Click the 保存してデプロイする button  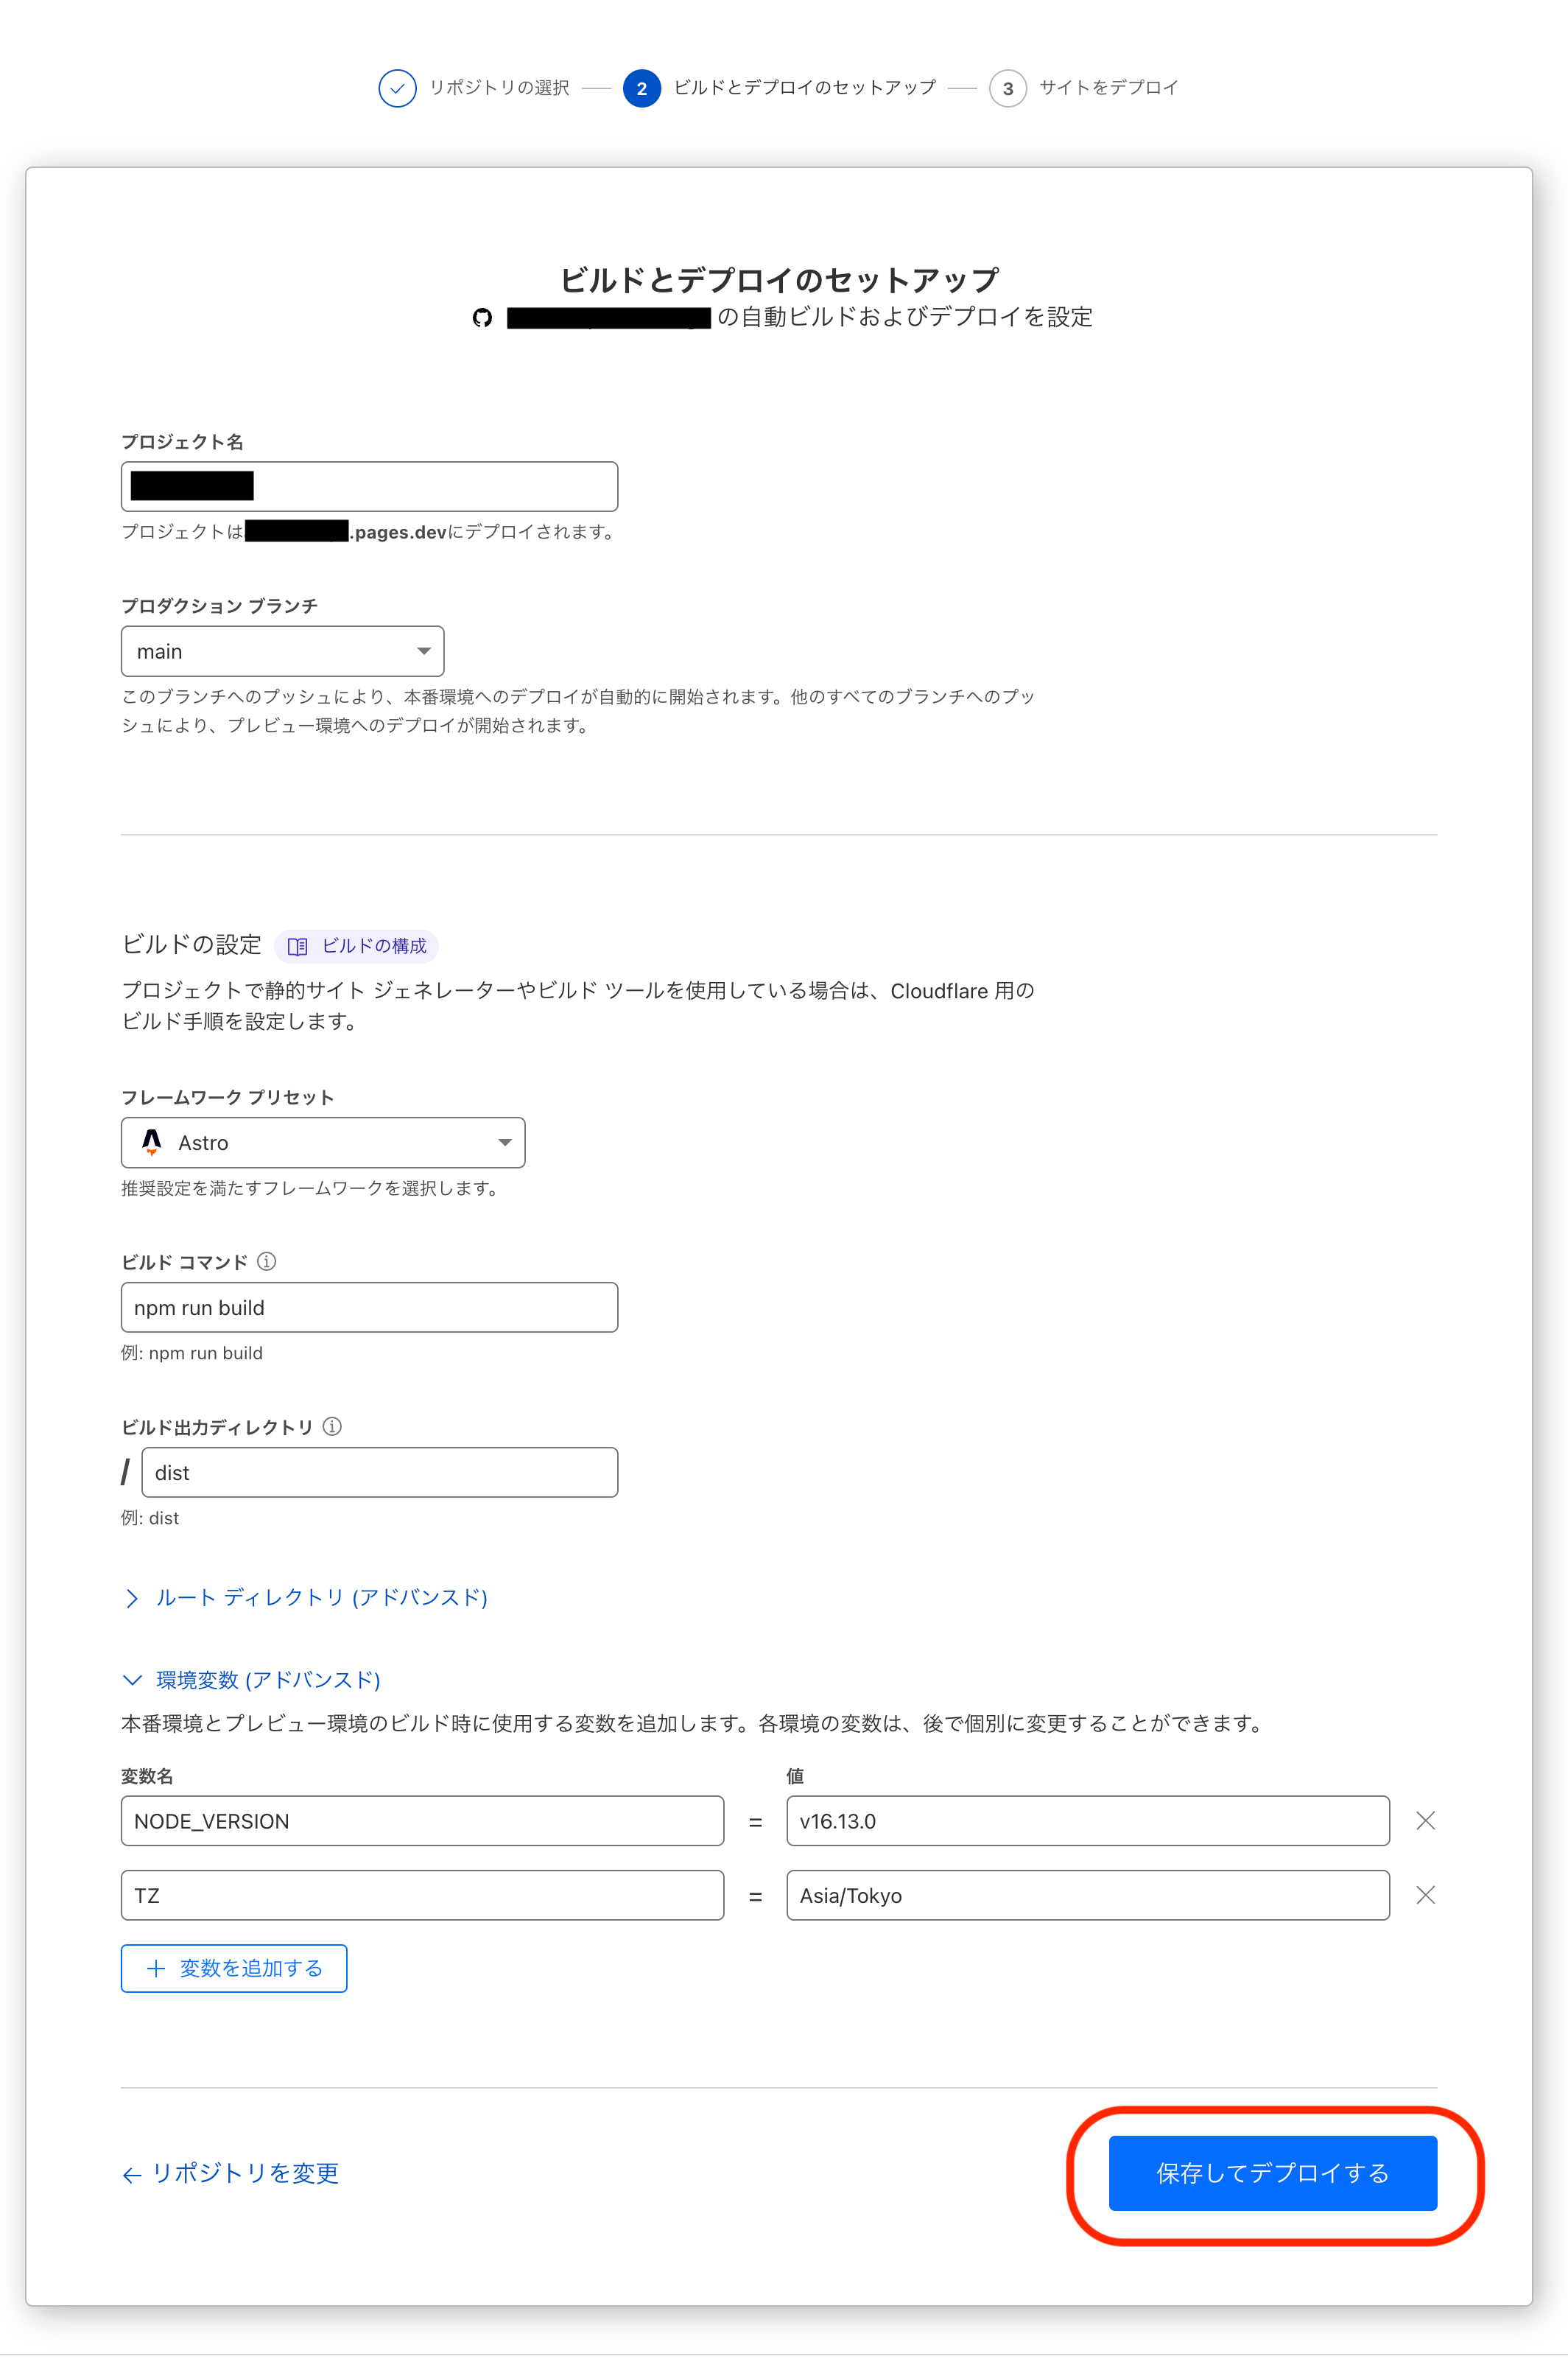point(1271,2173)
